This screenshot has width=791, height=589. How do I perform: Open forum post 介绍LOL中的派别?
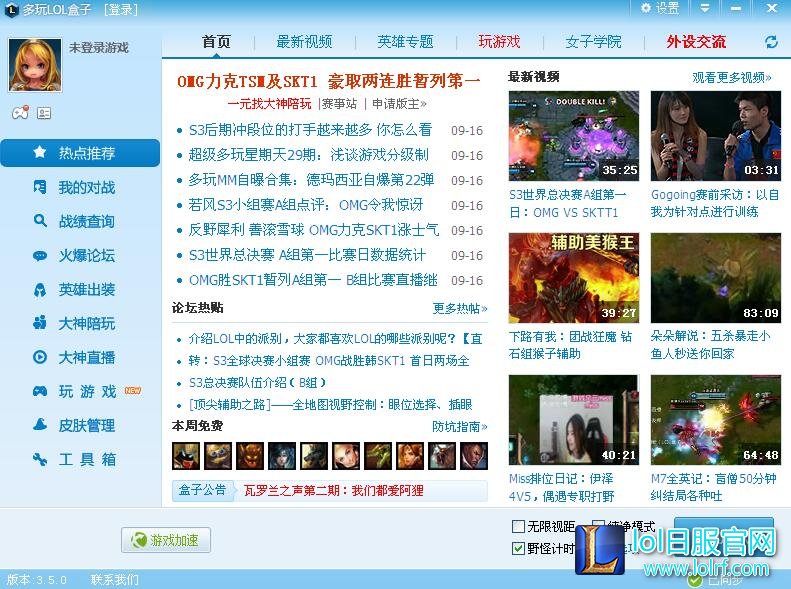pyautogui.click(x=335, y=338)
